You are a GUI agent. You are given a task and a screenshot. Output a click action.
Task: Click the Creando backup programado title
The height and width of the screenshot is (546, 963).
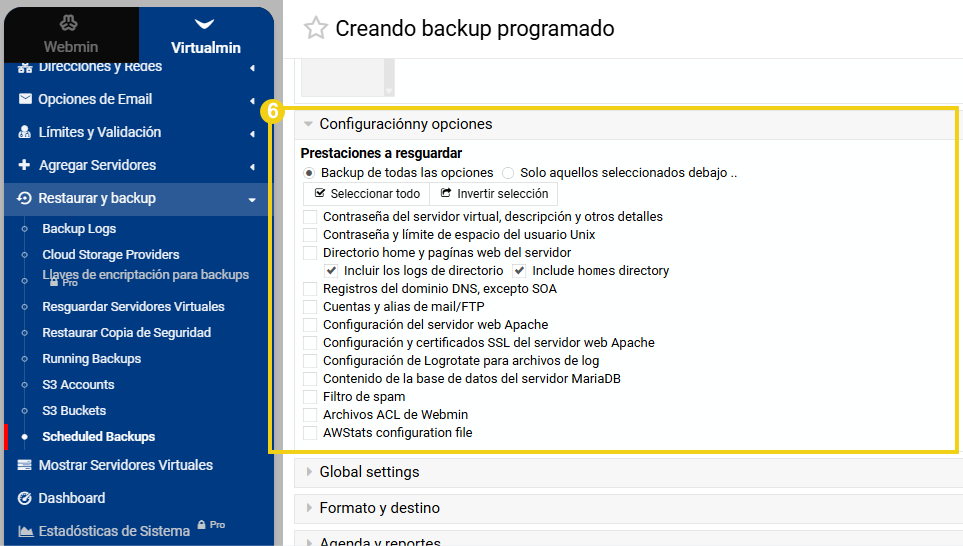(475, 28)
